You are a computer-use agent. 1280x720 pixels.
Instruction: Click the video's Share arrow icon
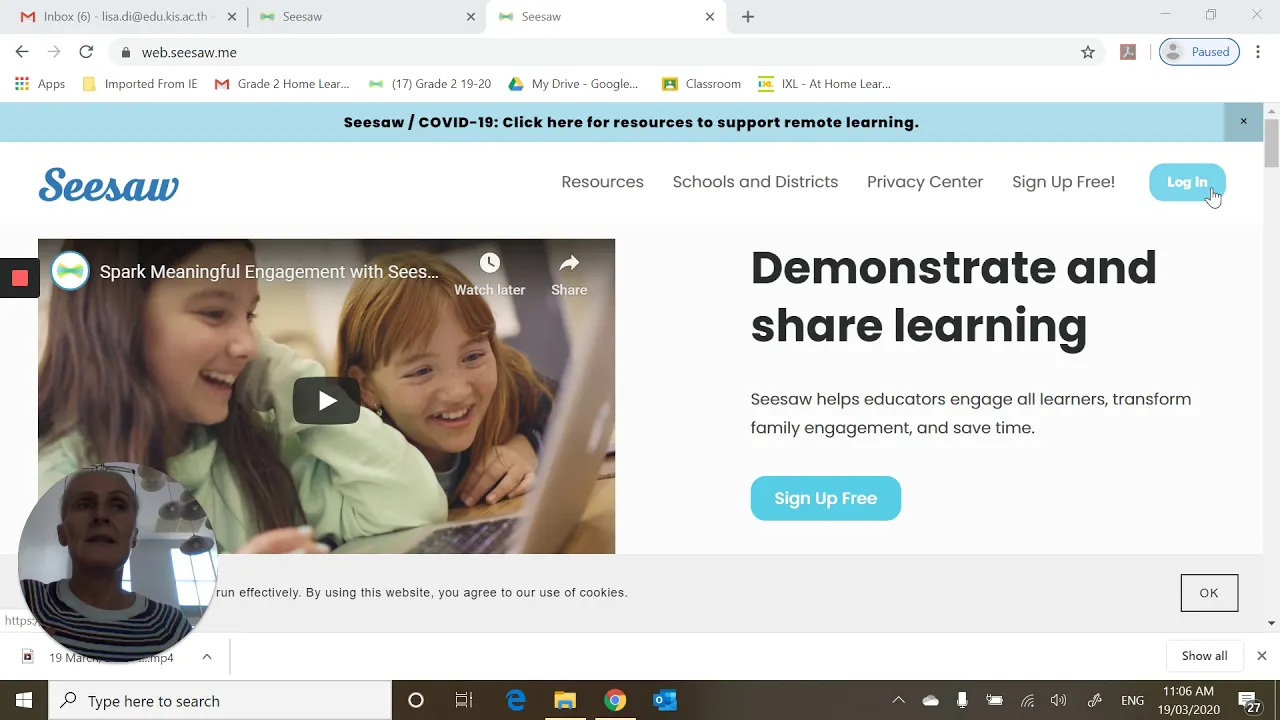pos(569,263)
